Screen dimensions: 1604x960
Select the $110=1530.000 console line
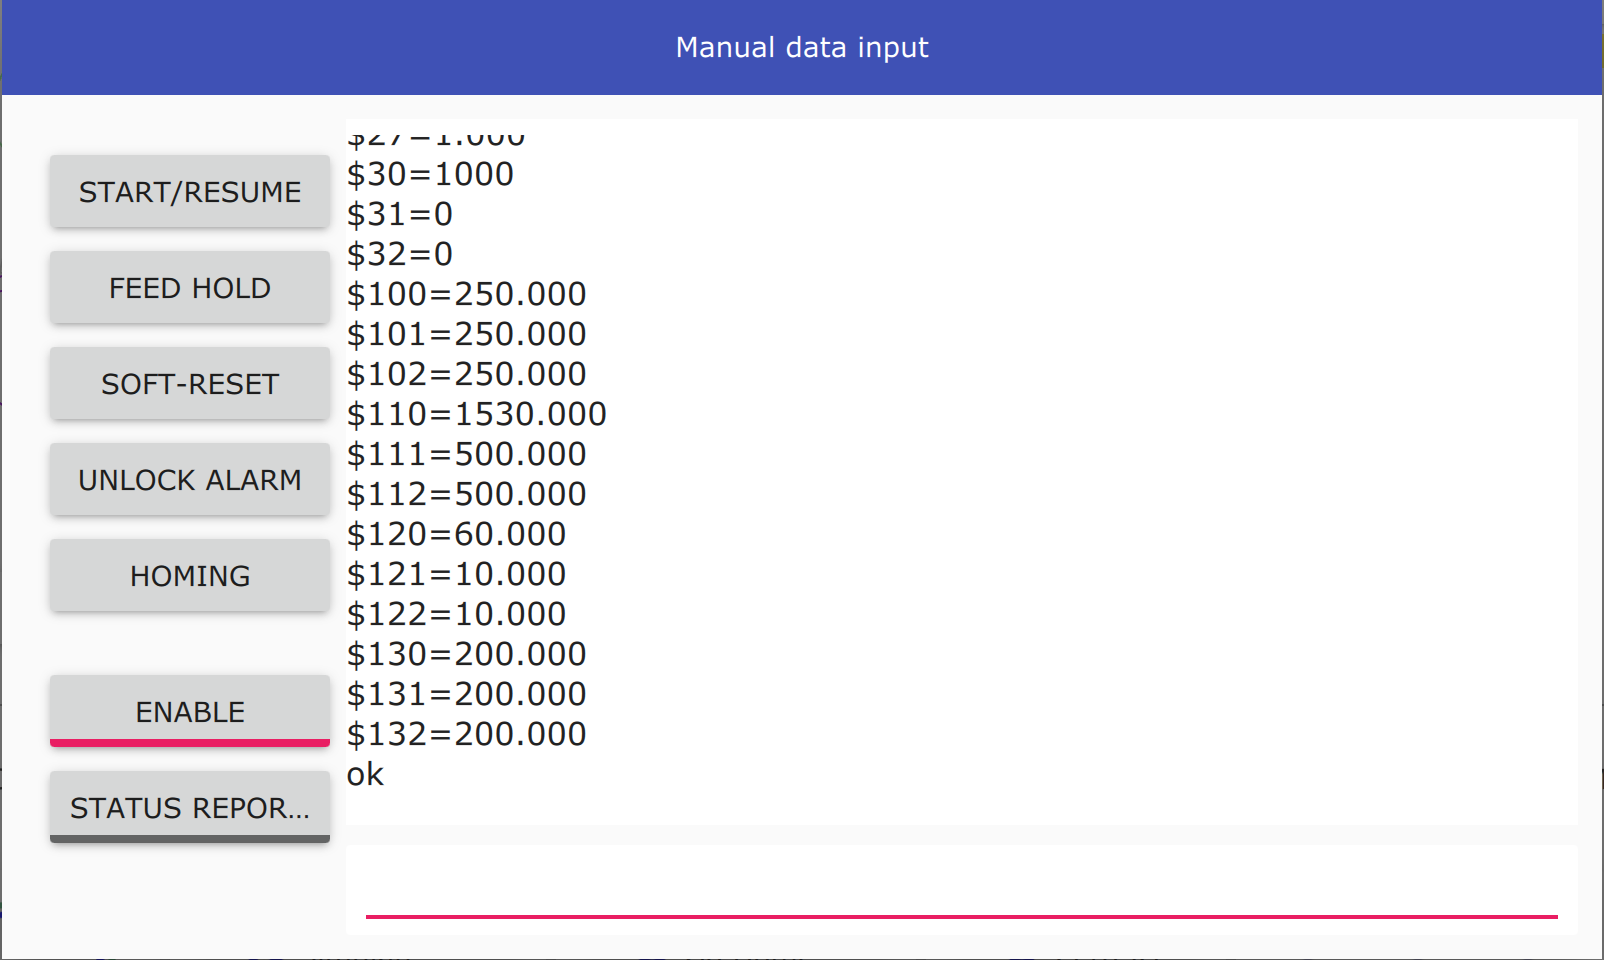pyautogui.click(x=476, y=414)
